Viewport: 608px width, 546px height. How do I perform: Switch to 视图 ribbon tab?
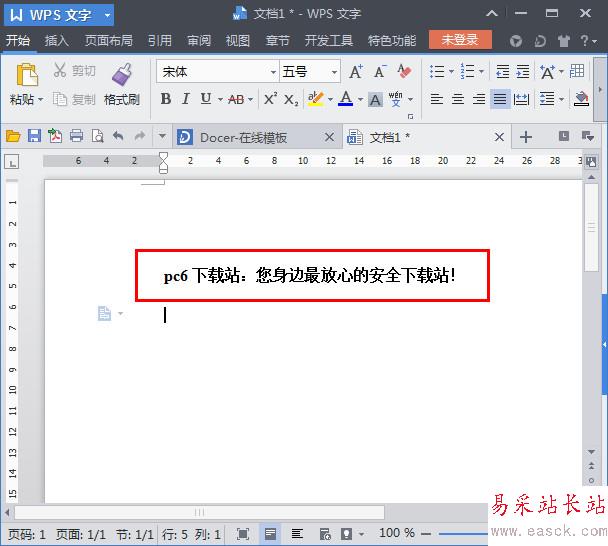point(238,40)
